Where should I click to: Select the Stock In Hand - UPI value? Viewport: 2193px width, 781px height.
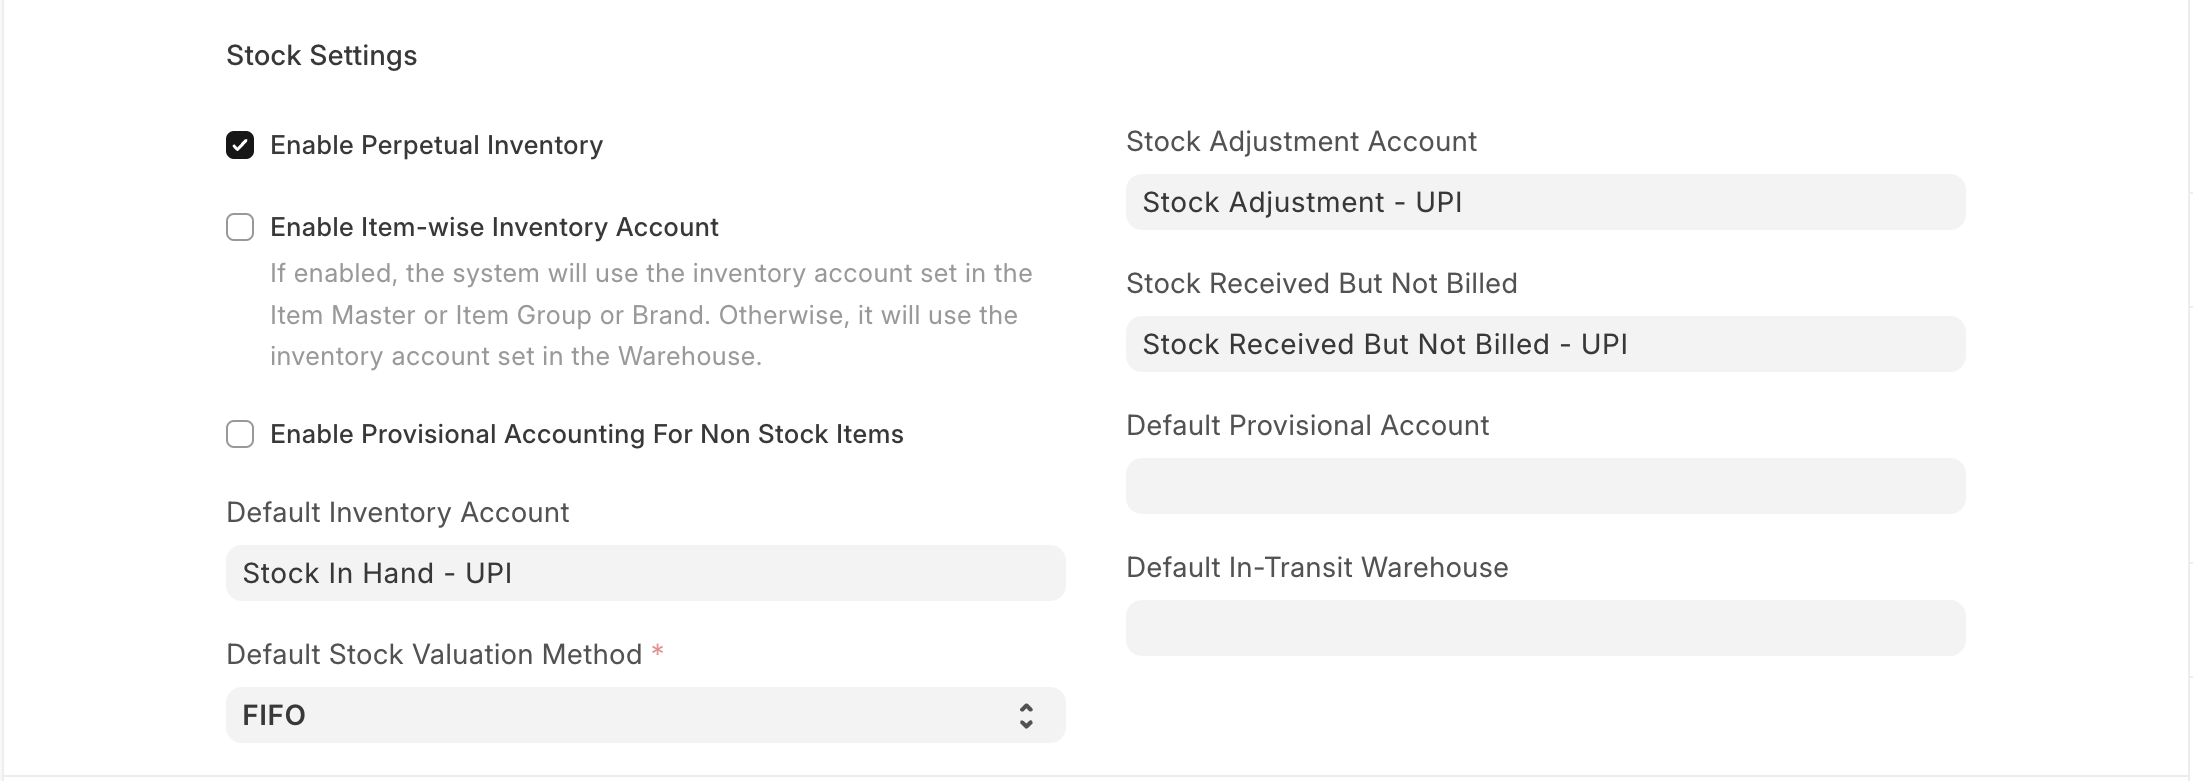[378, 573]
